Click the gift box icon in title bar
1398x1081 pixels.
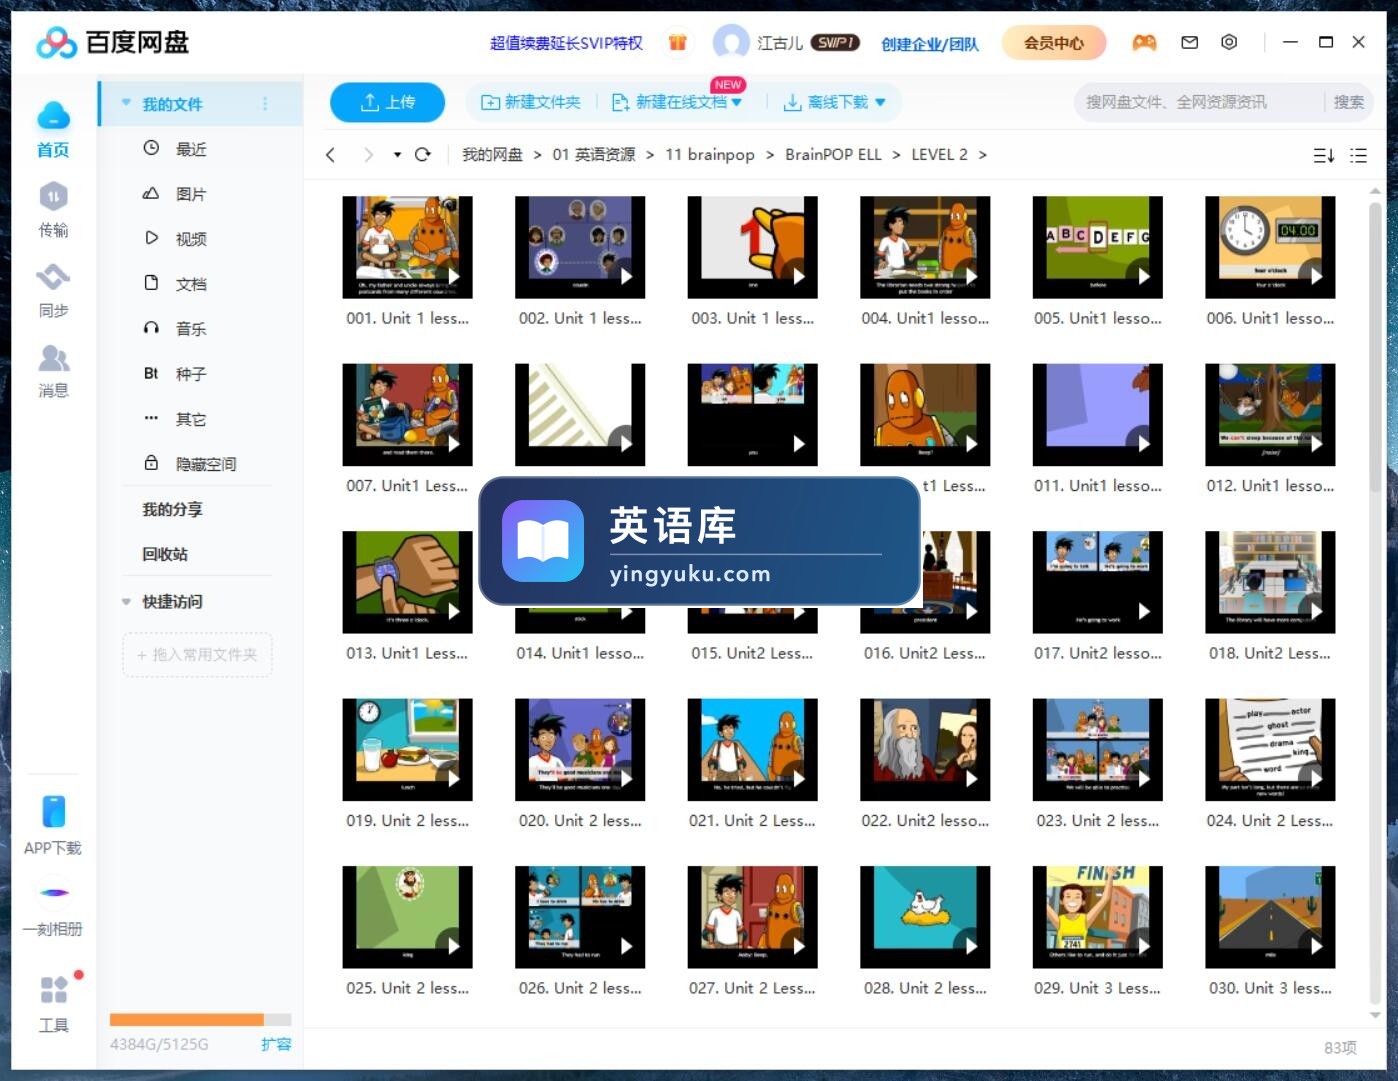pos(678,42)
